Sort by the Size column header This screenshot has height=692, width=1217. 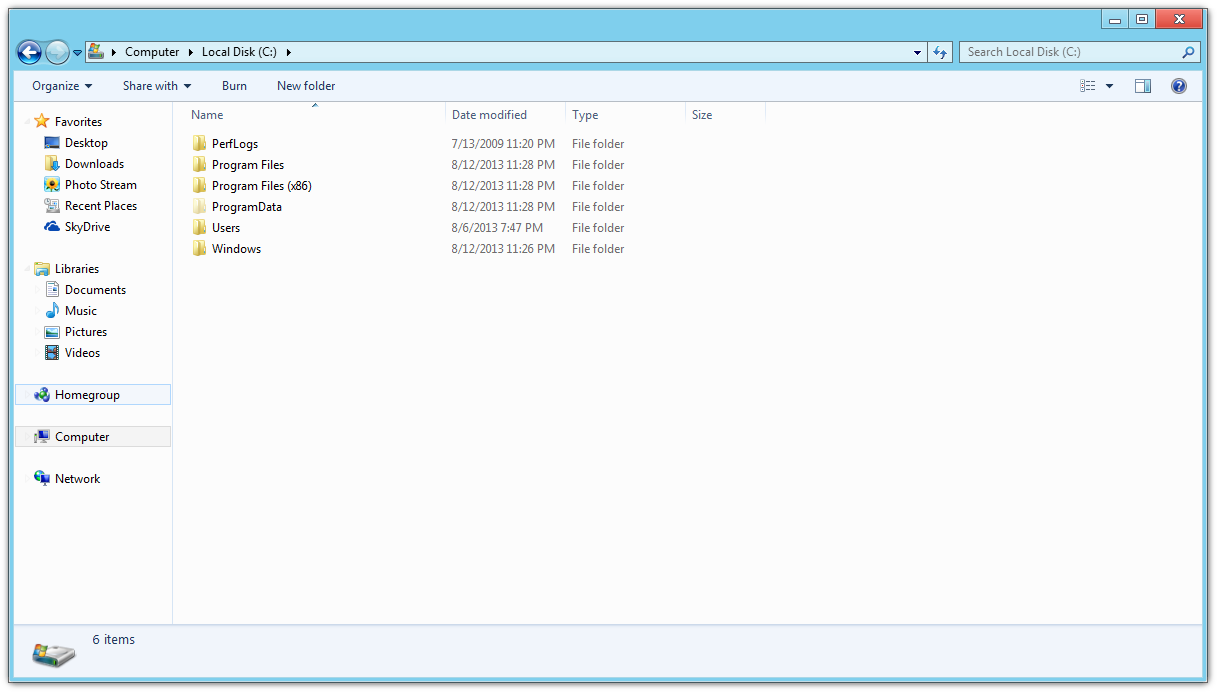726,115
